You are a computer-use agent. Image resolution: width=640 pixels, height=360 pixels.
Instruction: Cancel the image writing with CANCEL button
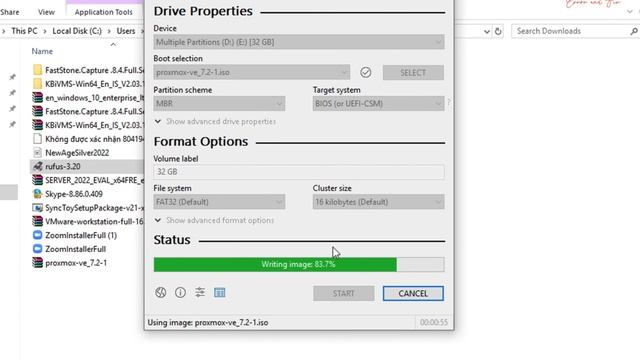click(x=413, y=293)
